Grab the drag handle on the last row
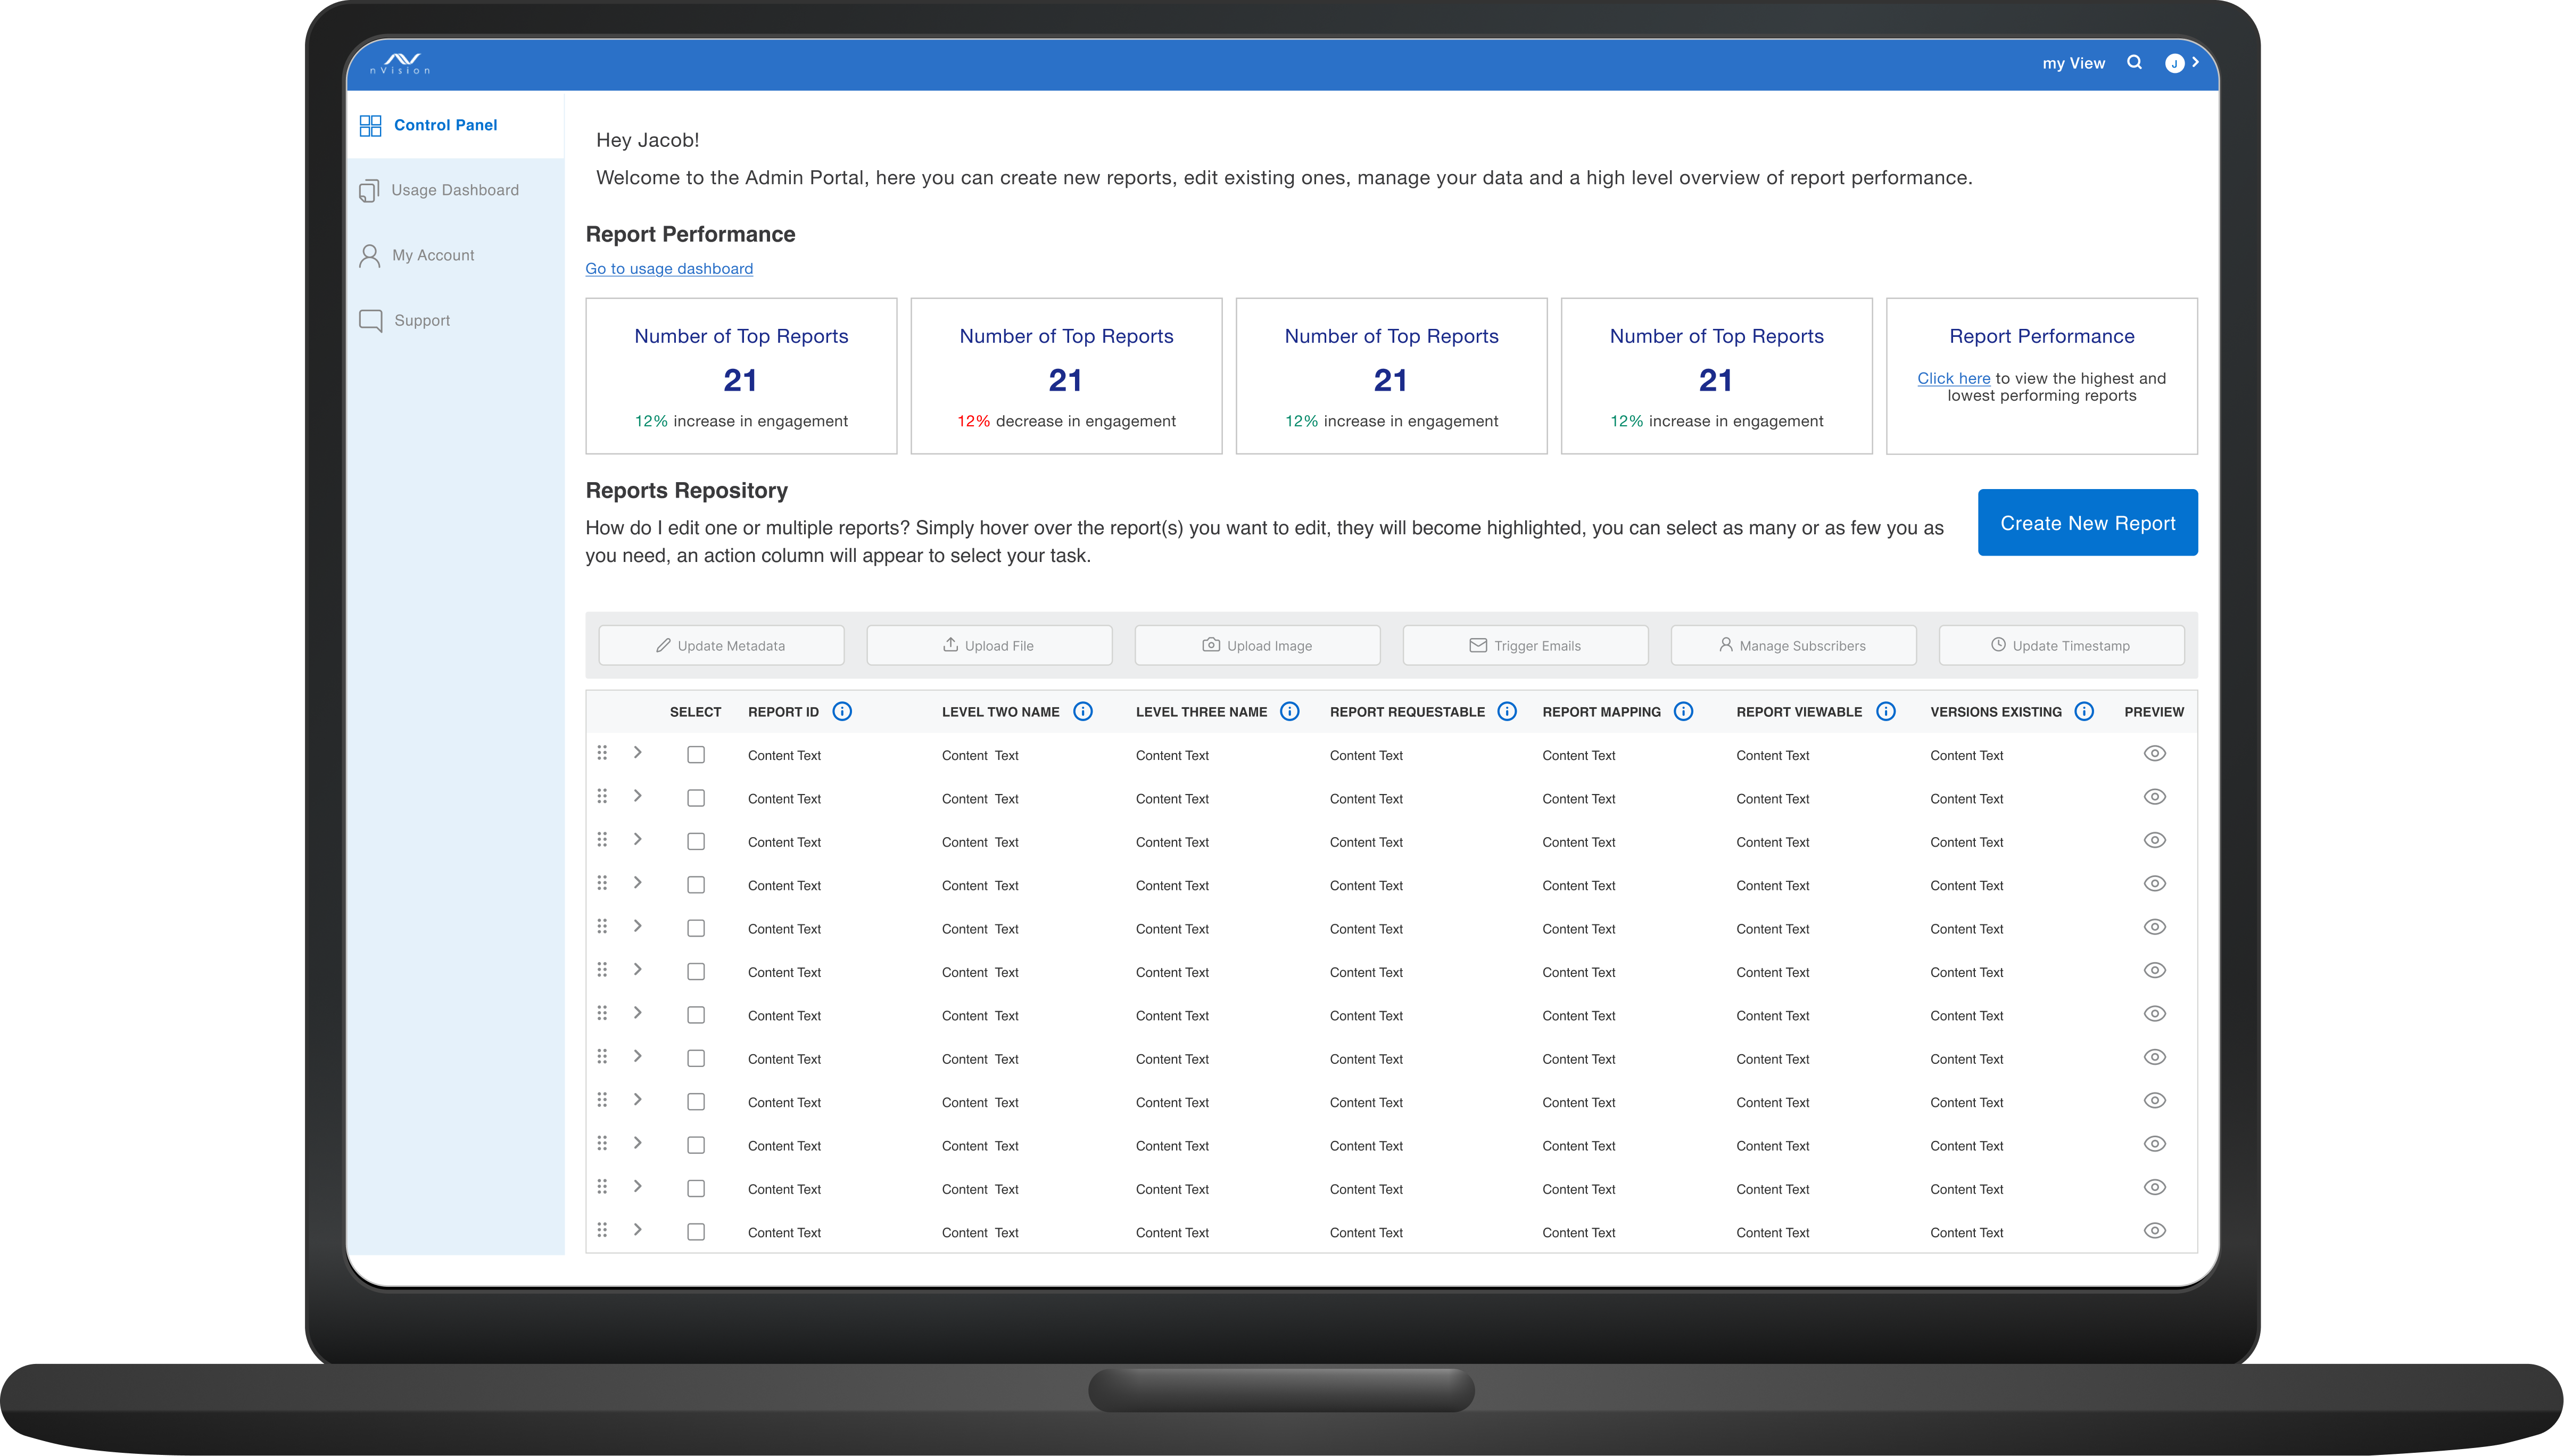This screenshot has width=2564, height=1456. pyautogui.click(x=602, y=1229)
